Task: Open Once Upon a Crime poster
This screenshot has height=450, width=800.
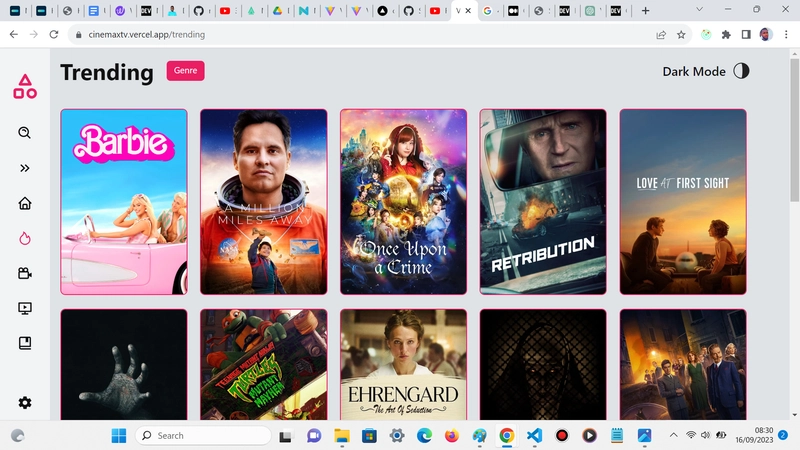Action: coord(404,202)
